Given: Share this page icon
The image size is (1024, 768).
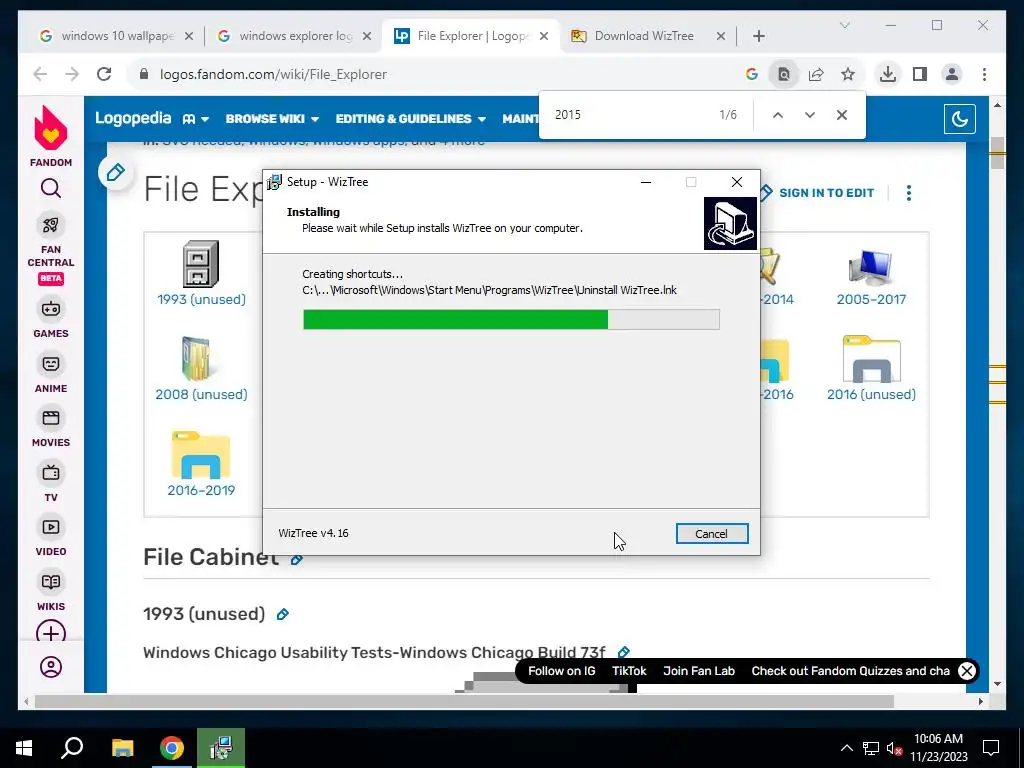Looking at the screenshot, I should point(816,74).
